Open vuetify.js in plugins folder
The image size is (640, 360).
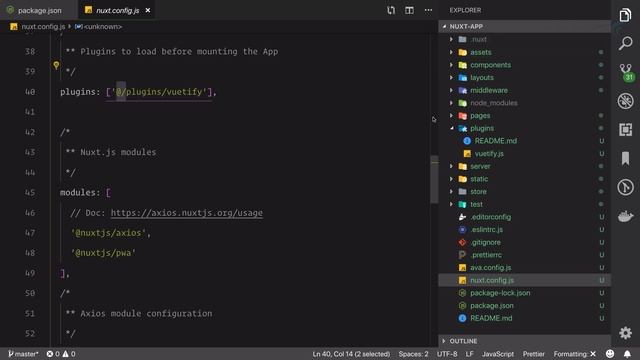524,153
